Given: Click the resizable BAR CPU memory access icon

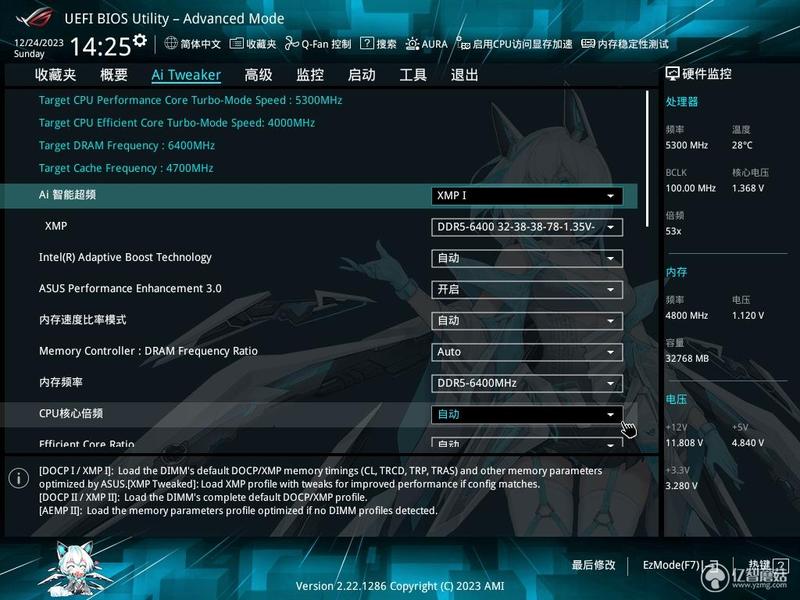Looking at the screenshot, I should pos(463,43).
